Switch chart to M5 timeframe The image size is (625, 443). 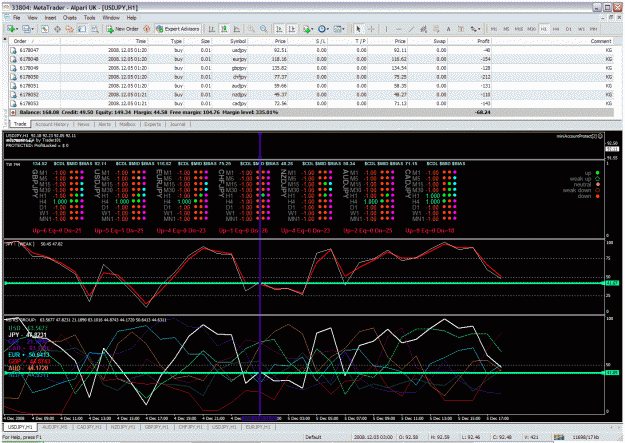pyautogui.click(x=506, y=29)
